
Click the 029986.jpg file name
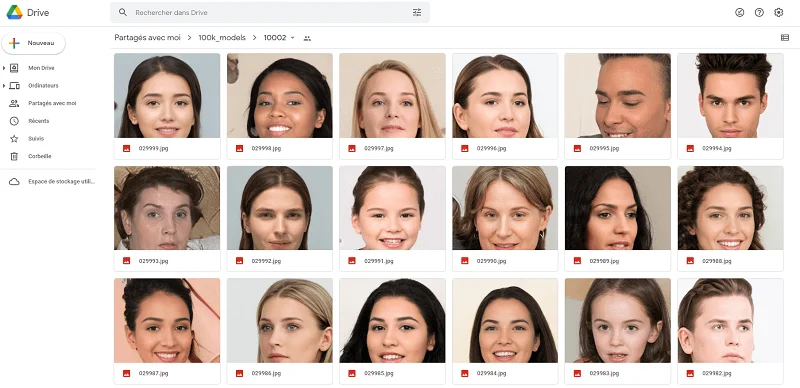(x=266, y=373)
